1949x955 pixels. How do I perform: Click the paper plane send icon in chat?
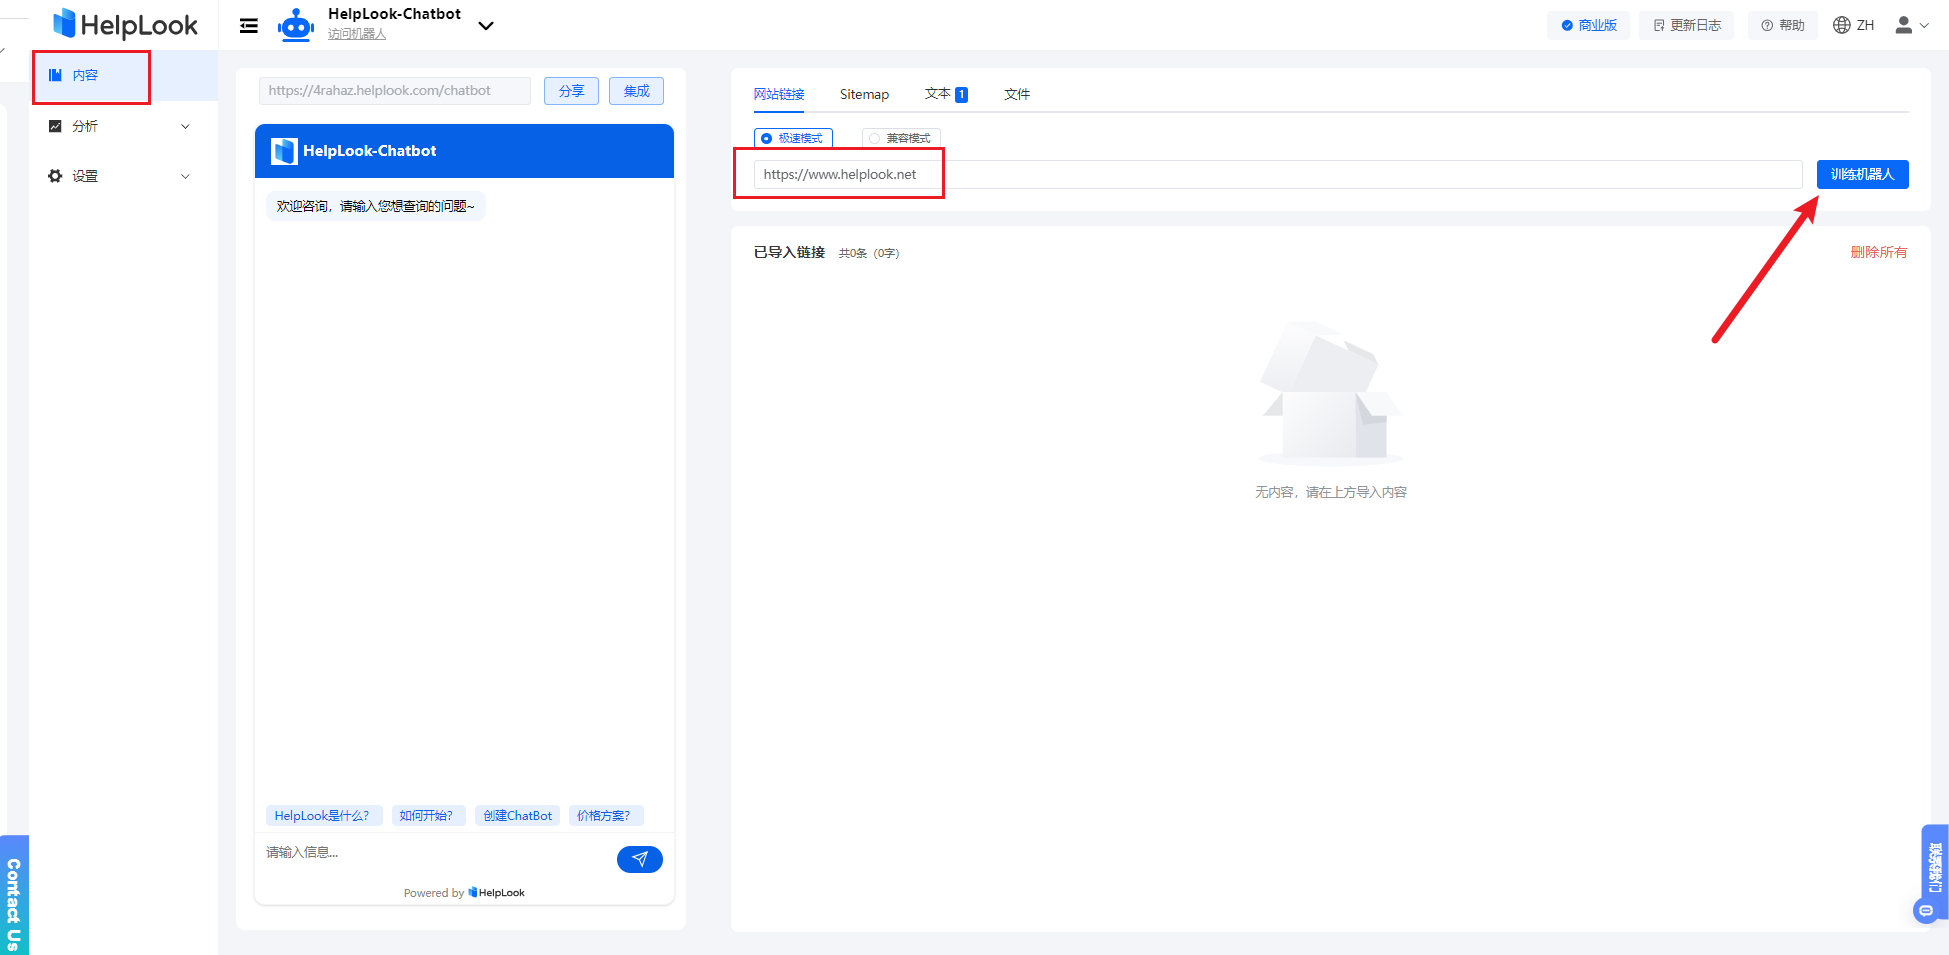click(639, 858)
